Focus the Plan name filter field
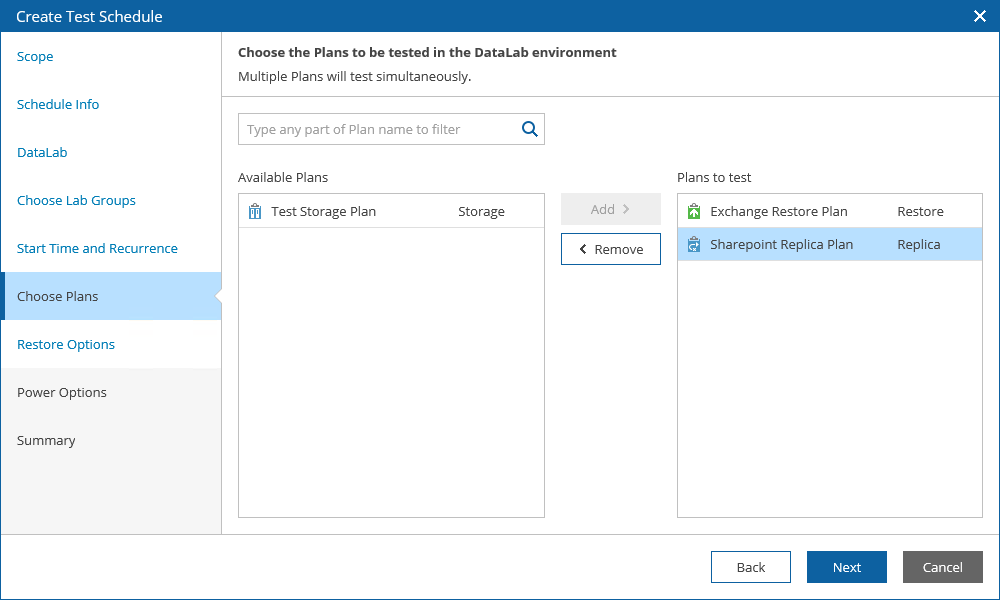 click(378, 129)
